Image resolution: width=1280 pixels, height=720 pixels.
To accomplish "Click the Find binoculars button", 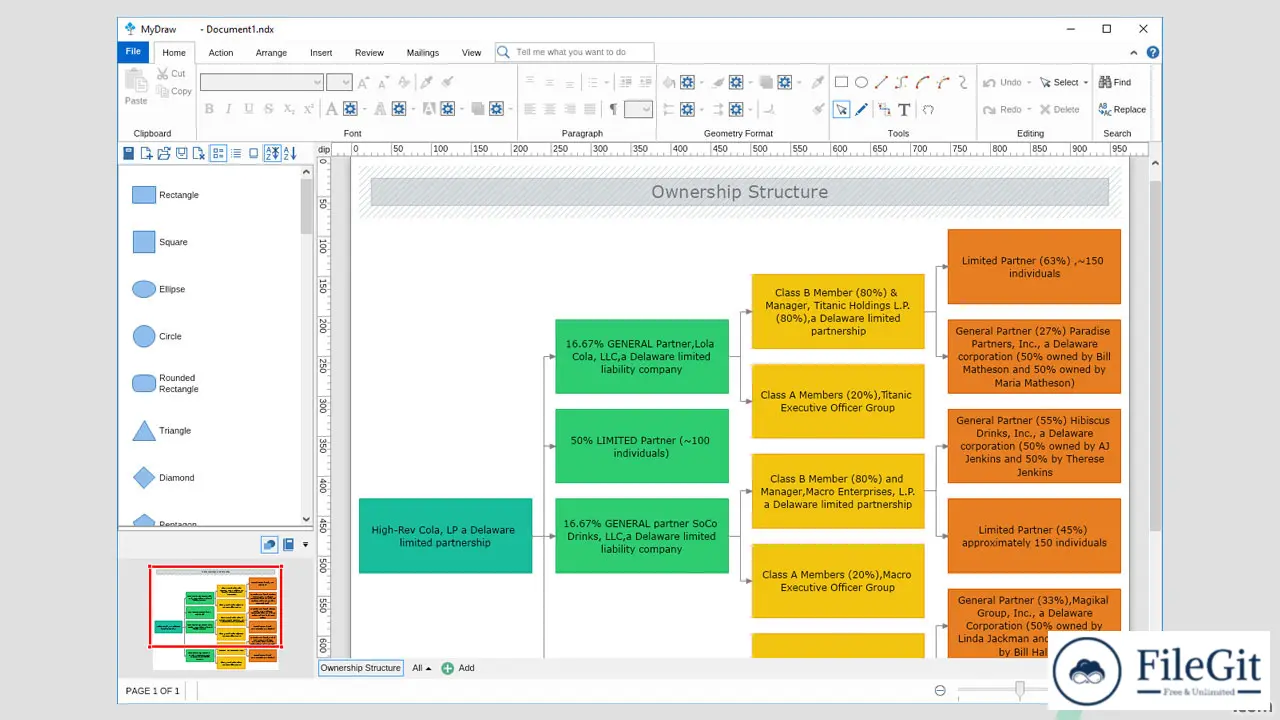I will tap(1115, 83).
